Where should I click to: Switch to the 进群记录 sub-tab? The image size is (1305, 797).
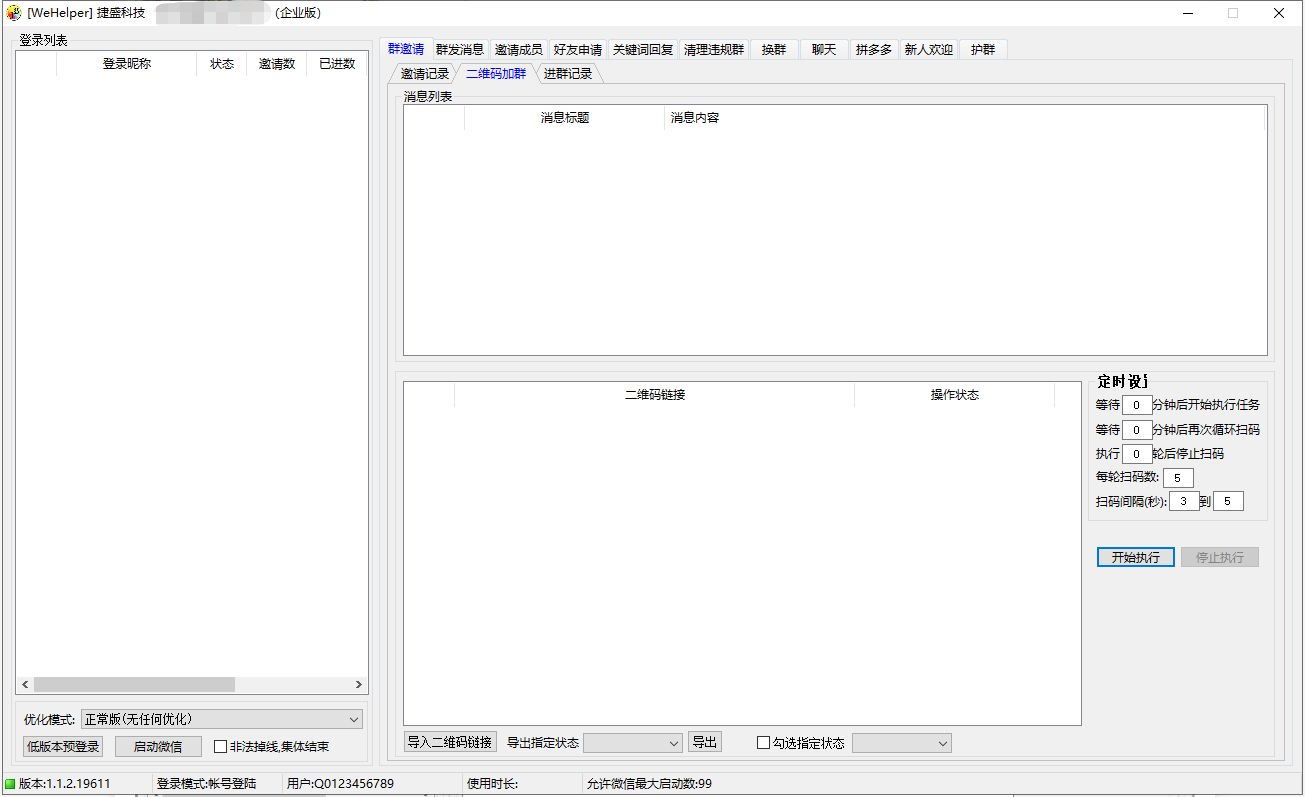coord(568,72)
